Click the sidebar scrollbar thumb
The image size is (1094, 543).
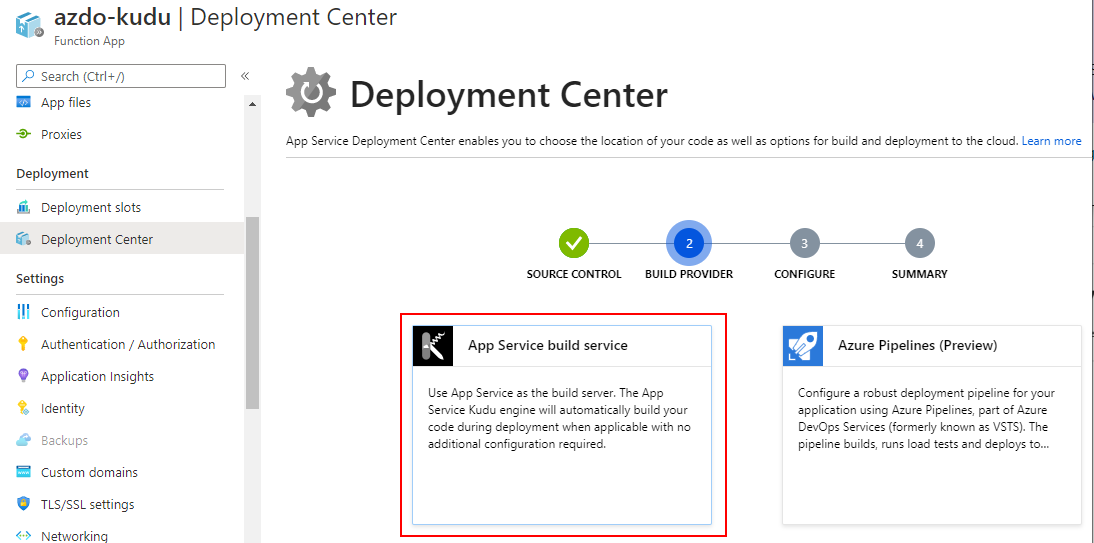tap(253, 313)
